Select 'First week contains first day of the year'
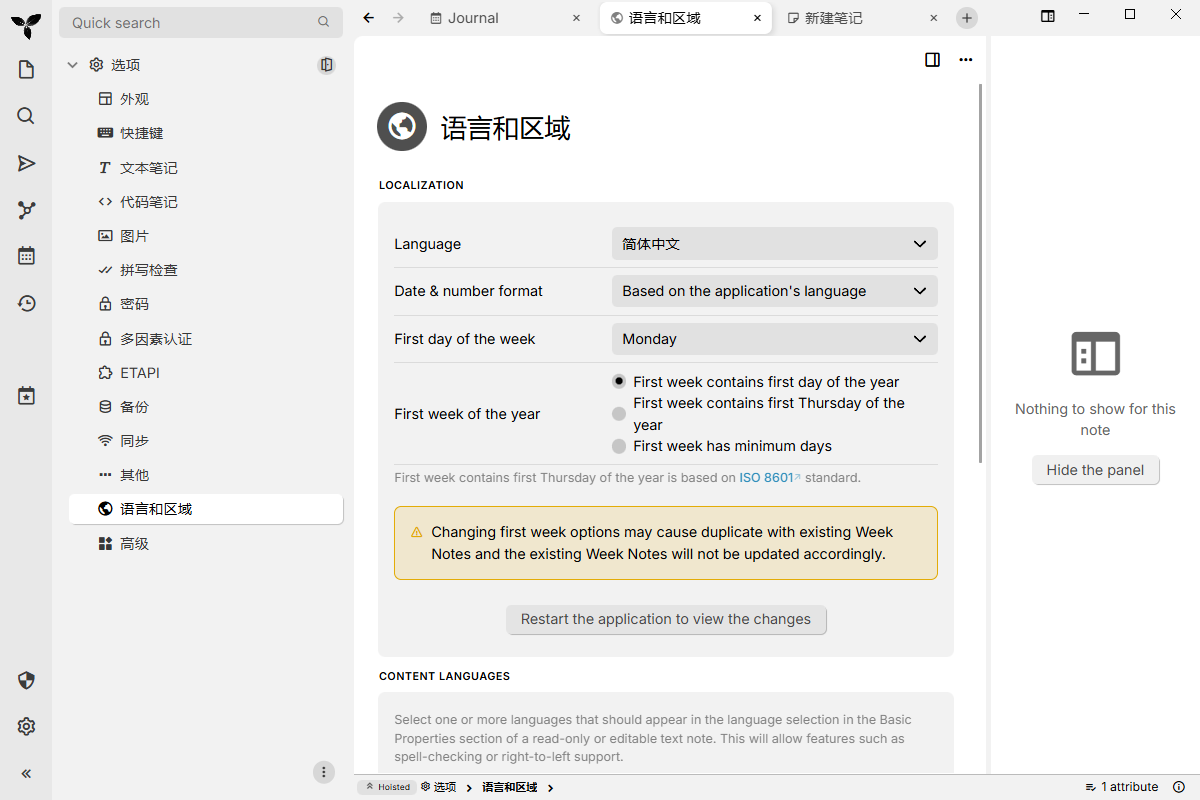Image resolution: width=1200 pixels, height=800 pixels. (618, 381)
